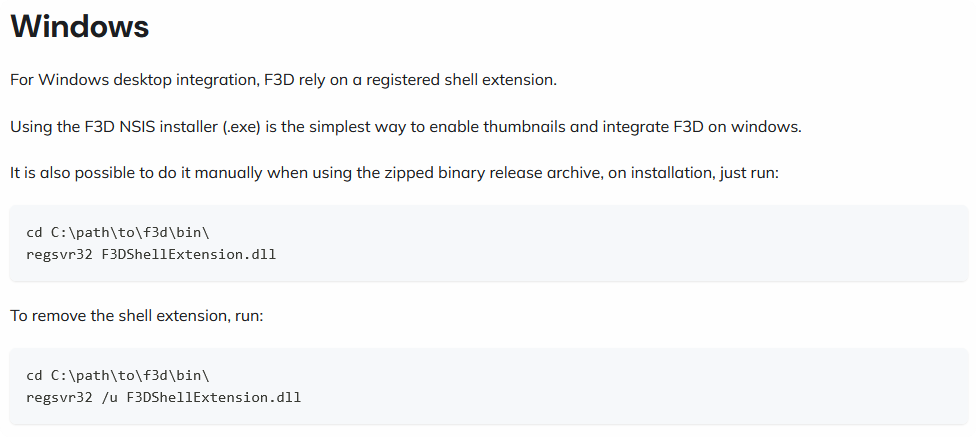Screen dimensions: 976x437
Task: Click "F3DShellExtension.dll" in the unregister command
Action: click(x=213, y=397)
